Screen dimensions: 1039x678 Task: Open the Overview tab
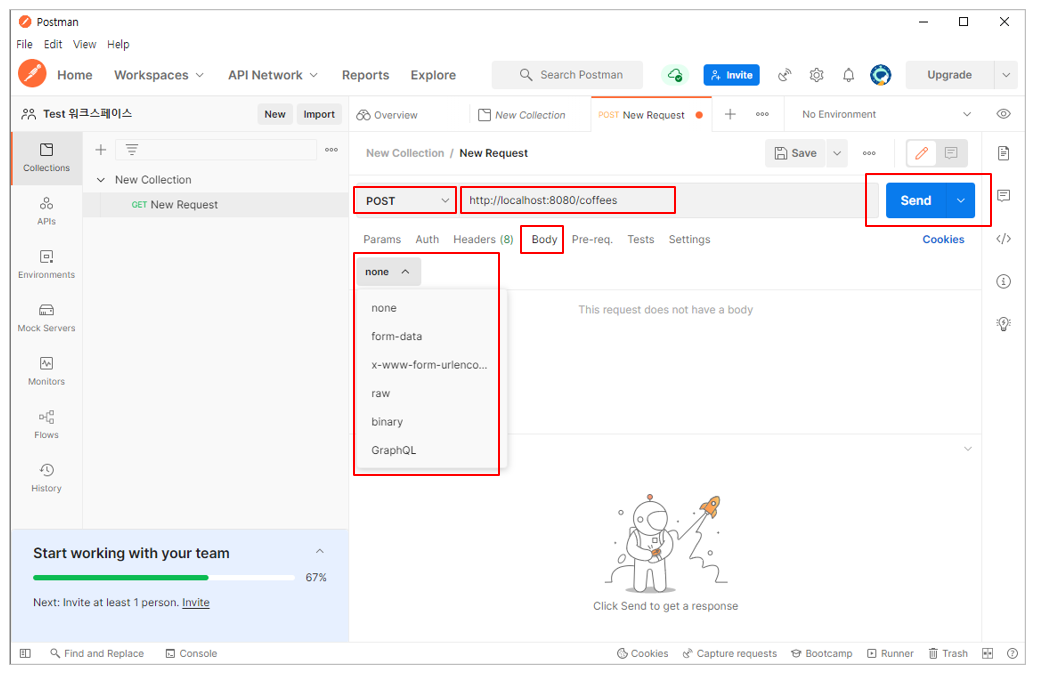point(388,115)
